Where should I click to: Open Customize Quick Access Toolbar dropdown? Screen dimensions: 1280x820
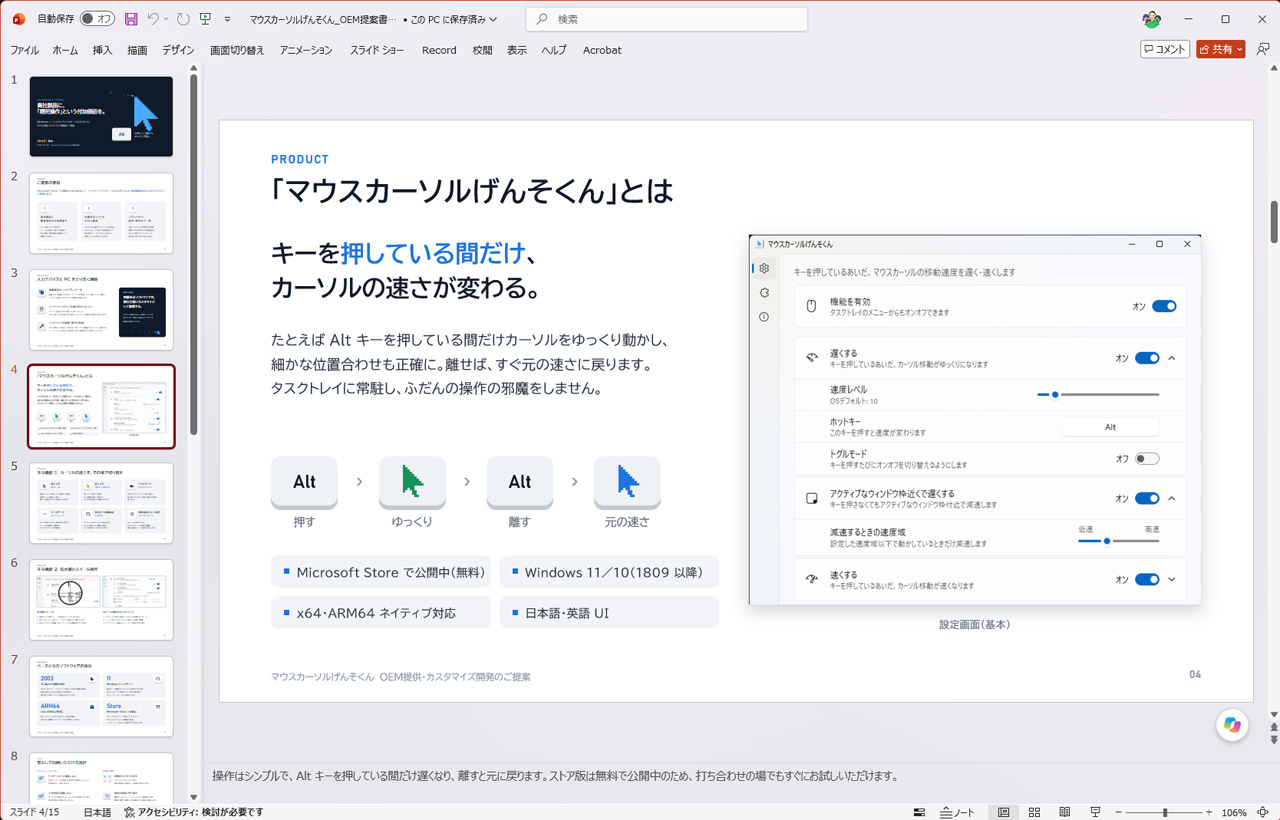coord(227,19)
